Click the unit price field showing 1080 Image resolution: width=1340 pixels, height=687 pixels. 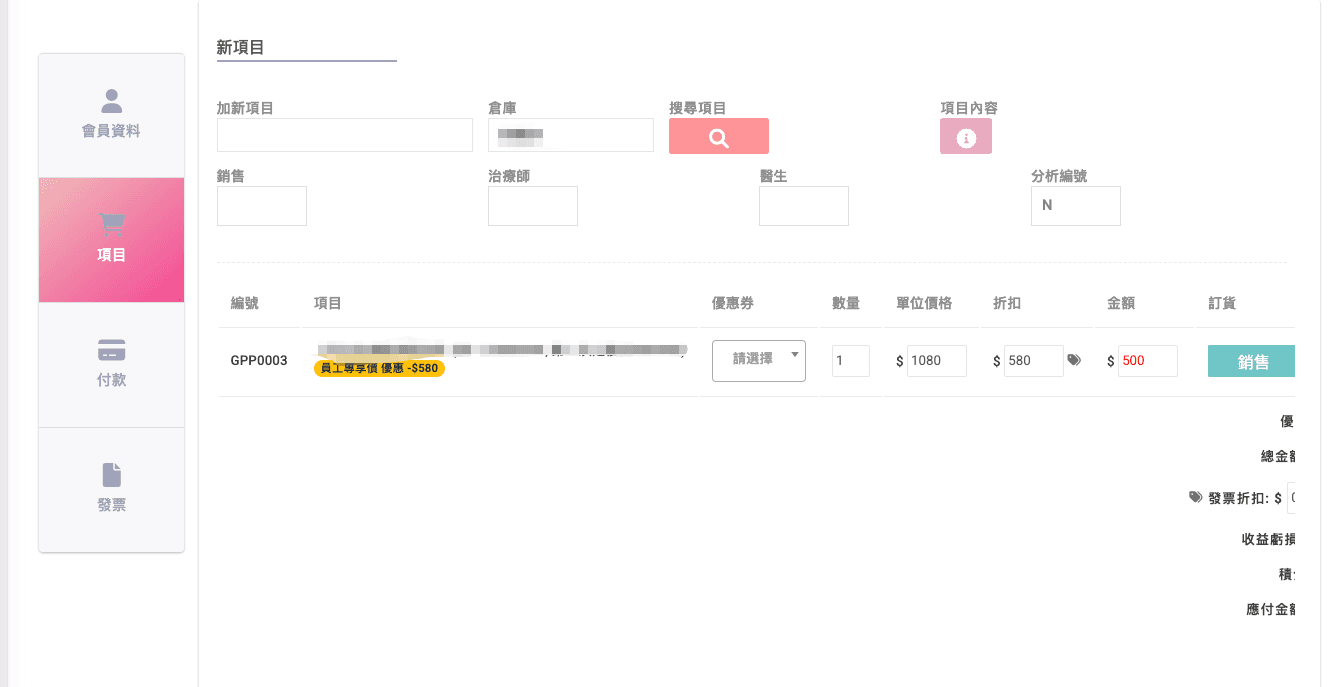click(936, 361)
